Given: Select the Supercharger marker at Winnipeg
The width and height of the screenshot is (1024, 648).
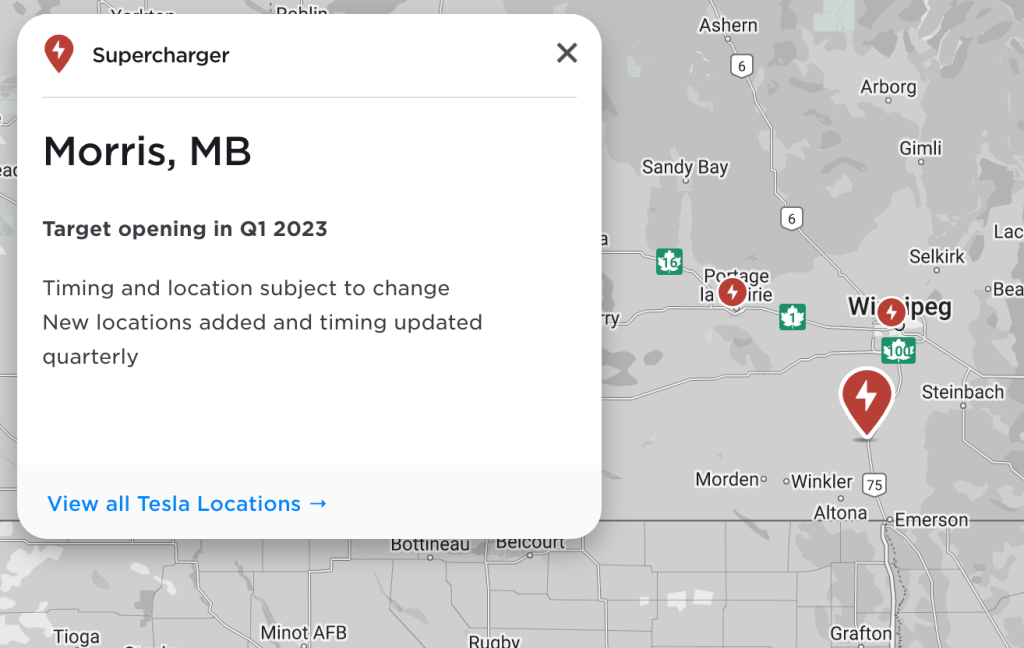Looking at the screenshot, I should pyautogui.click(x=890, y=312).
